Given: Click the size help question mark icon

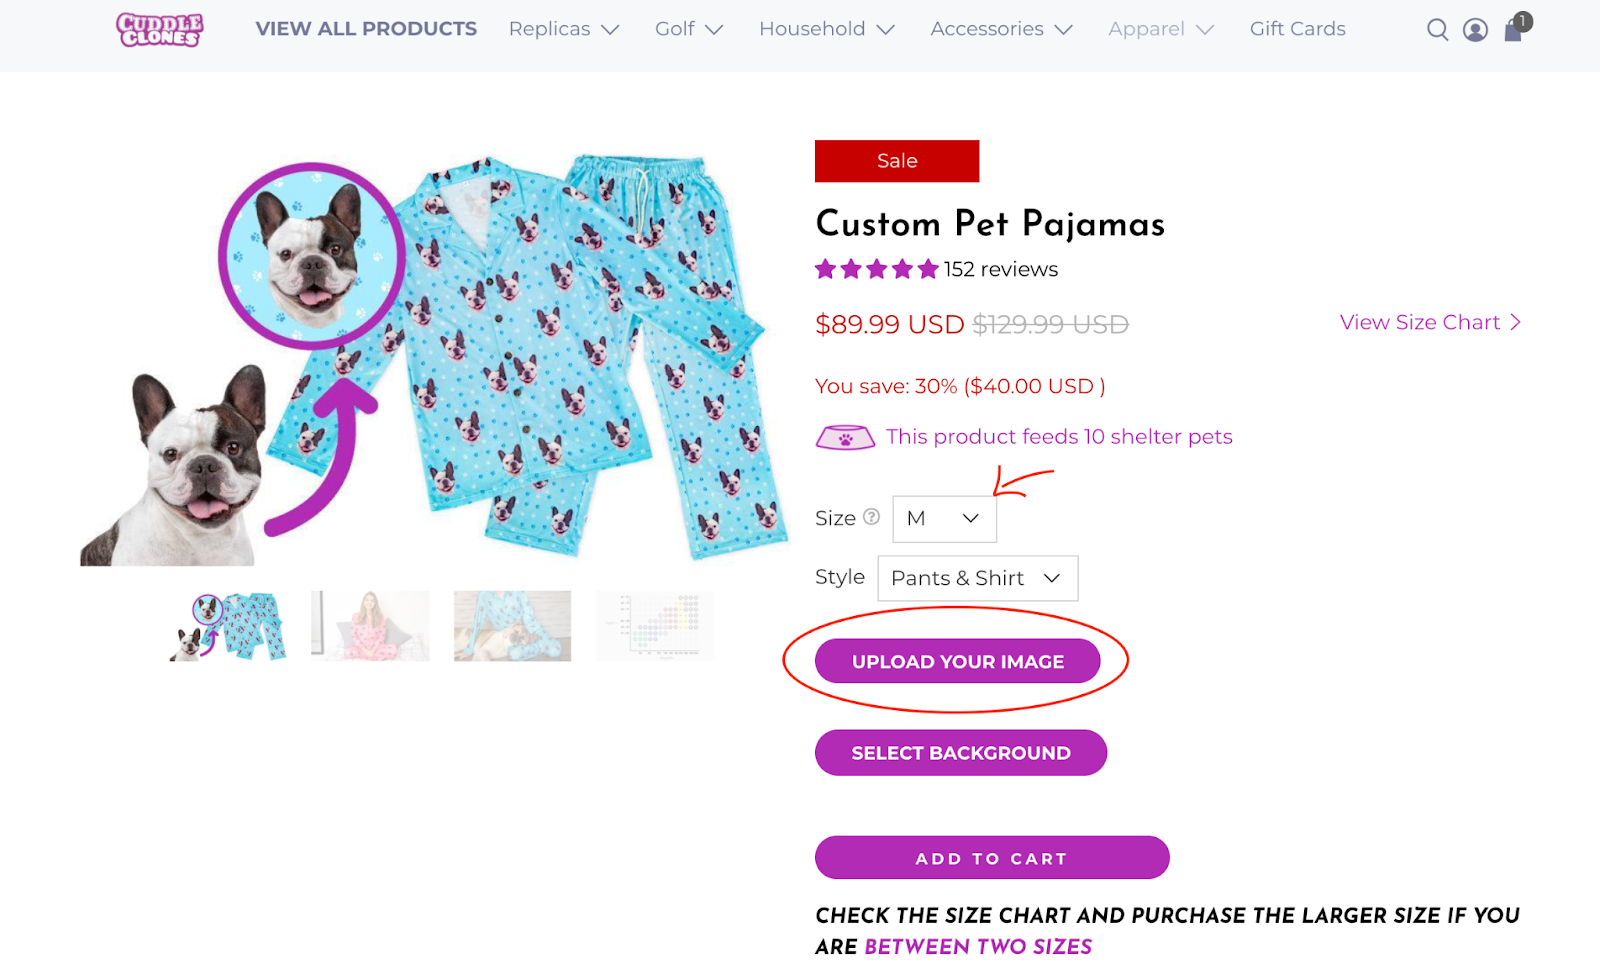Looking at the screenshot, I should (x=872, y=517).
